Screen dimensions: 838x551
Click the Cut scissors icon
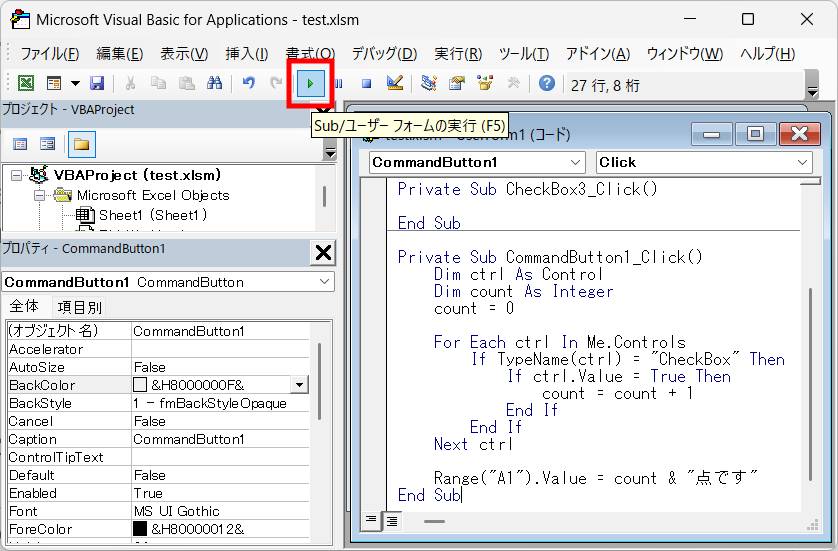pyautogui.click(x=130, y=83)
